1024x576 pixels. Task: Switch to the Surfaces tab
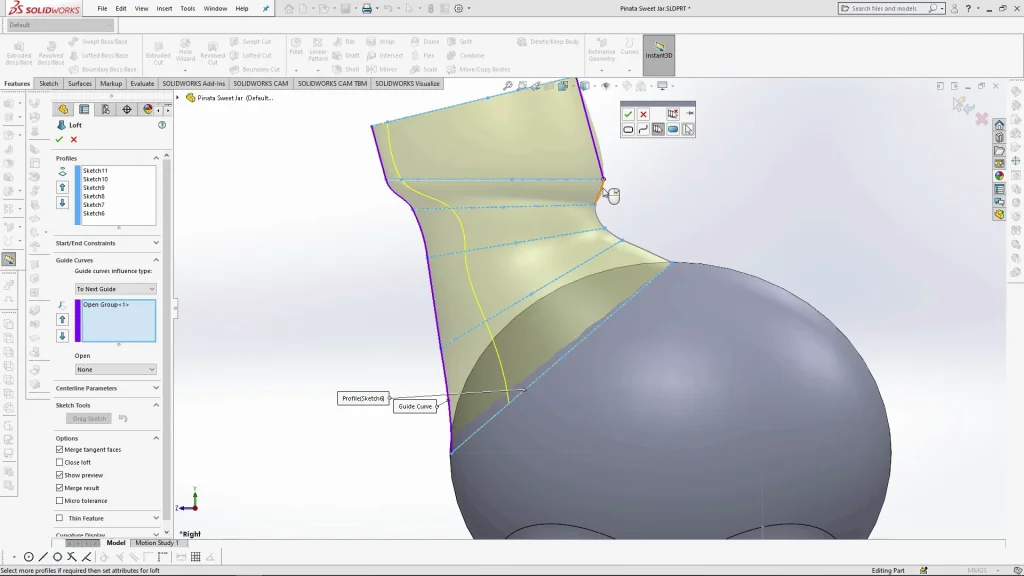[x=80, y=84]
